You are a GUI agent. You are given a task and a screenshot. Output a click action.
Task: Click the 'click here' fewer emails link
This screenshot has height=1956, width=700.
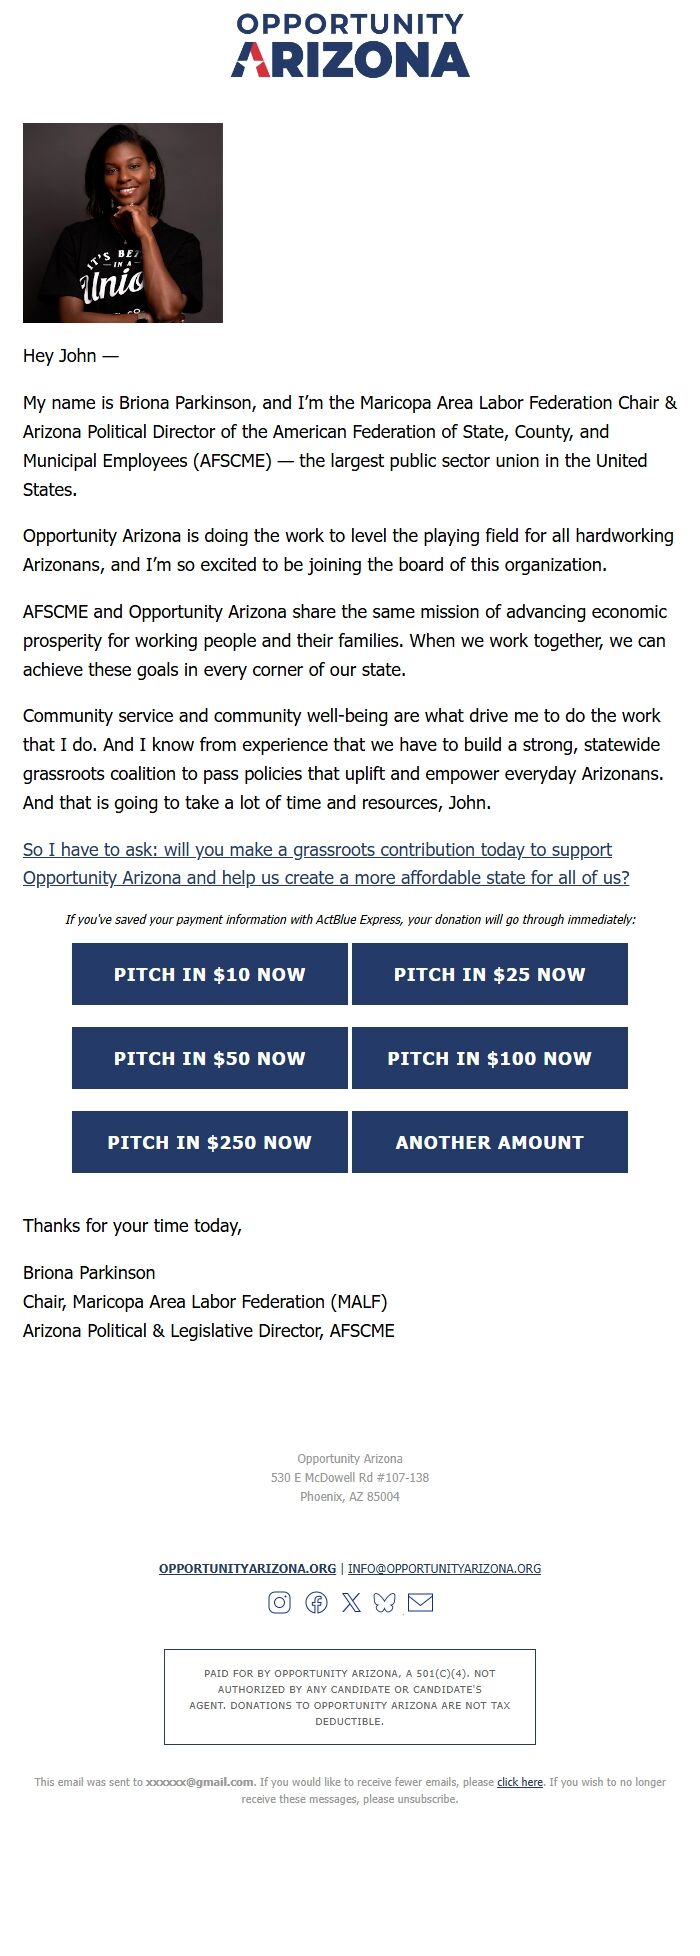(520, 1782)
